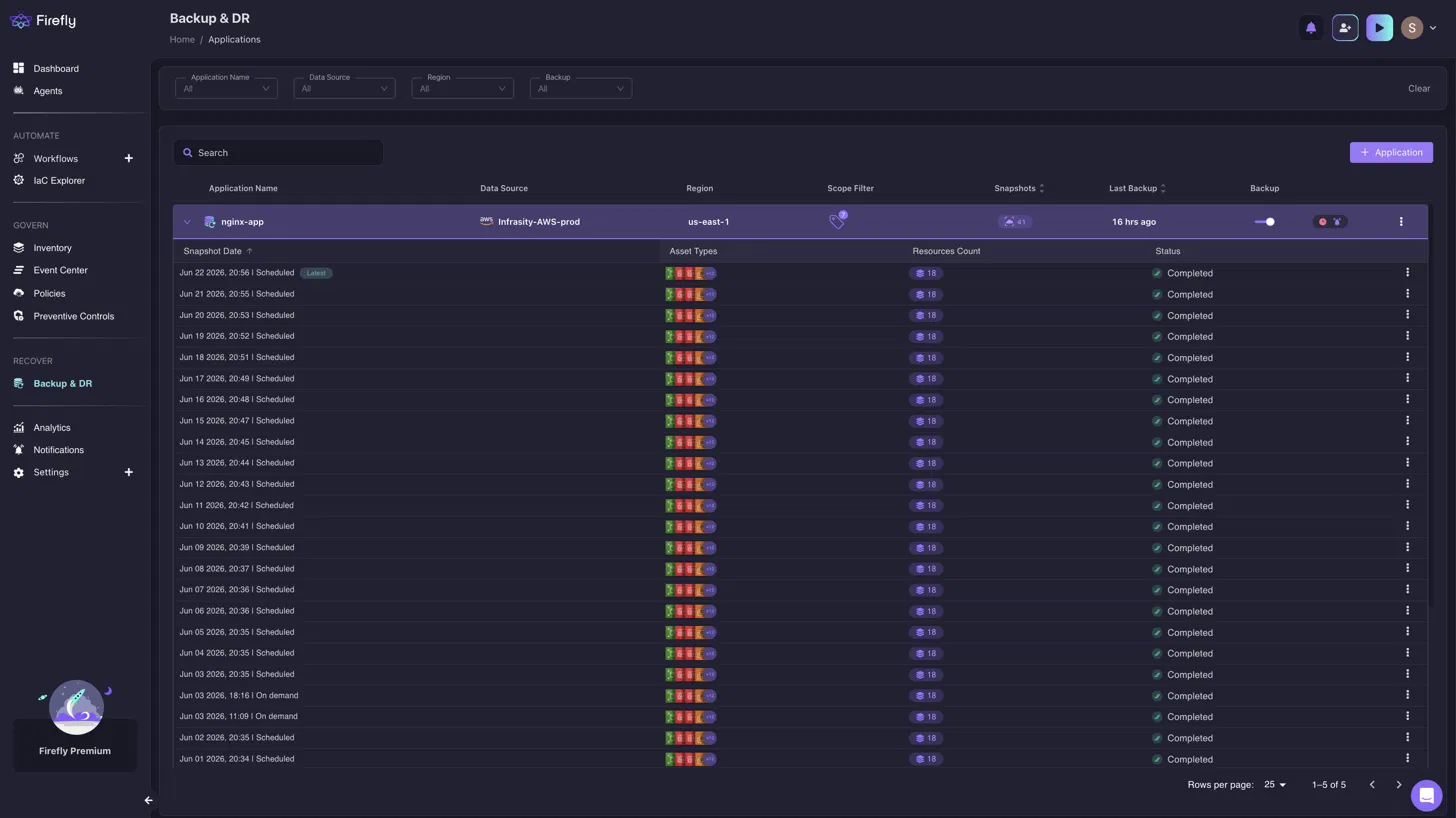Screen dimensions: 1456x818
Task: Open the notifications bell in the header
Action: pyautogui.click(x=1311, y=28)
